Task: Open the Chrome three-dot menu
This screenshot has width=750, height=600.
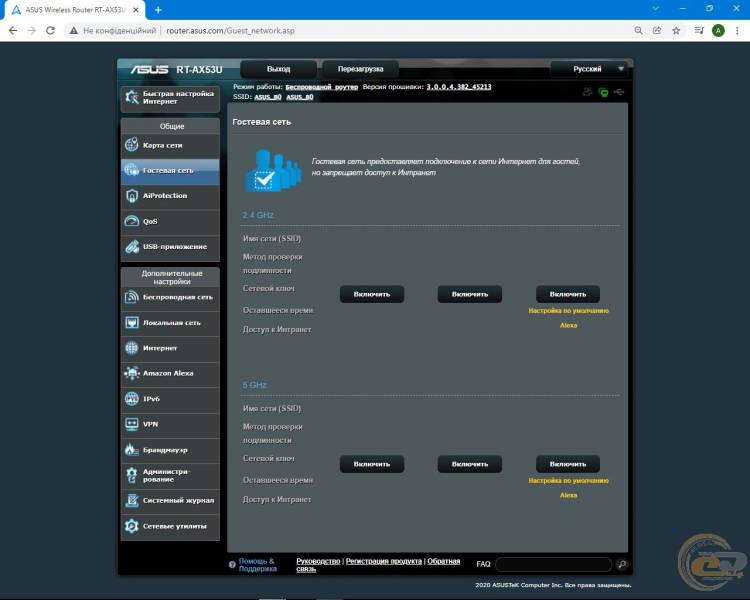Action: click(738, 31)
